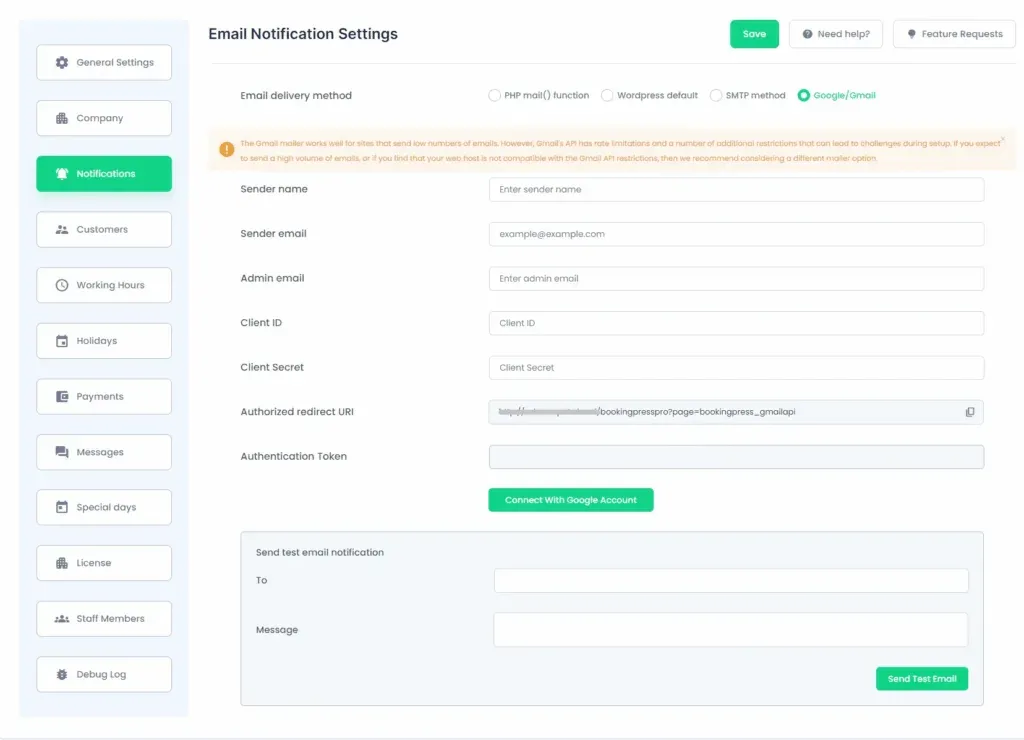Click the test email To field

[731, 580]
